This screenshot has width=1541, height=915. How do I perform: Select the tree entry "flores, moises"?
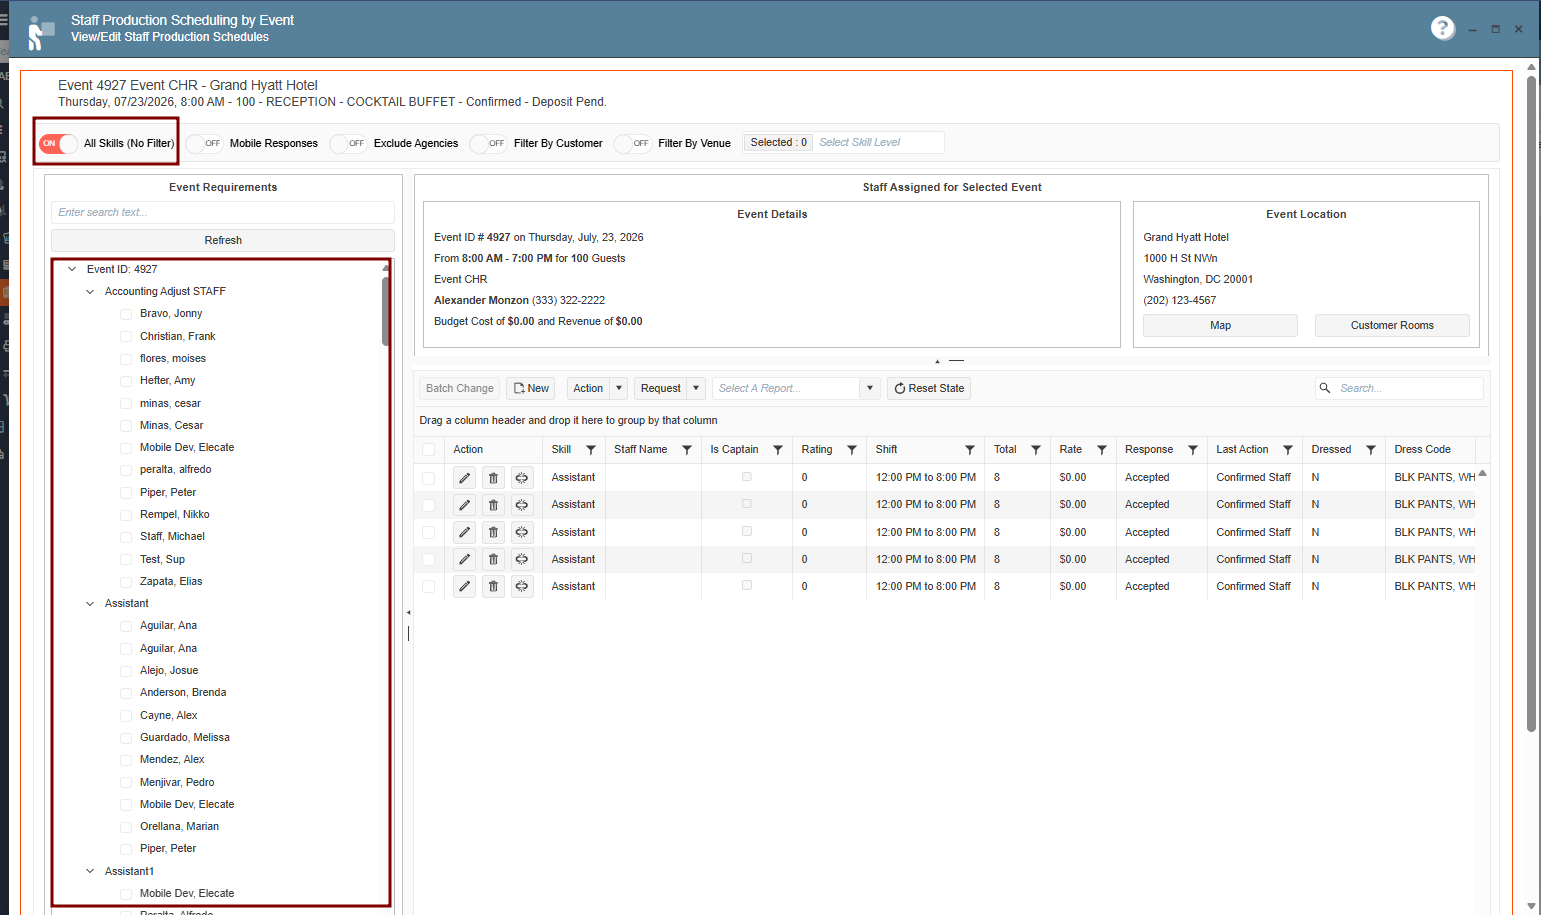173,359
